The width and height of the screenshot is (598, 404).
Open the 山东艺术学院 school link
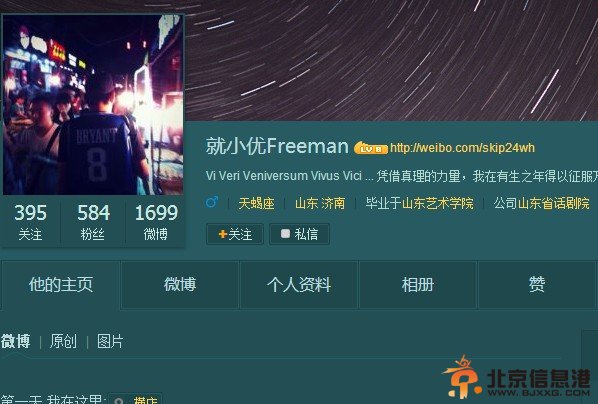[438, 203]
